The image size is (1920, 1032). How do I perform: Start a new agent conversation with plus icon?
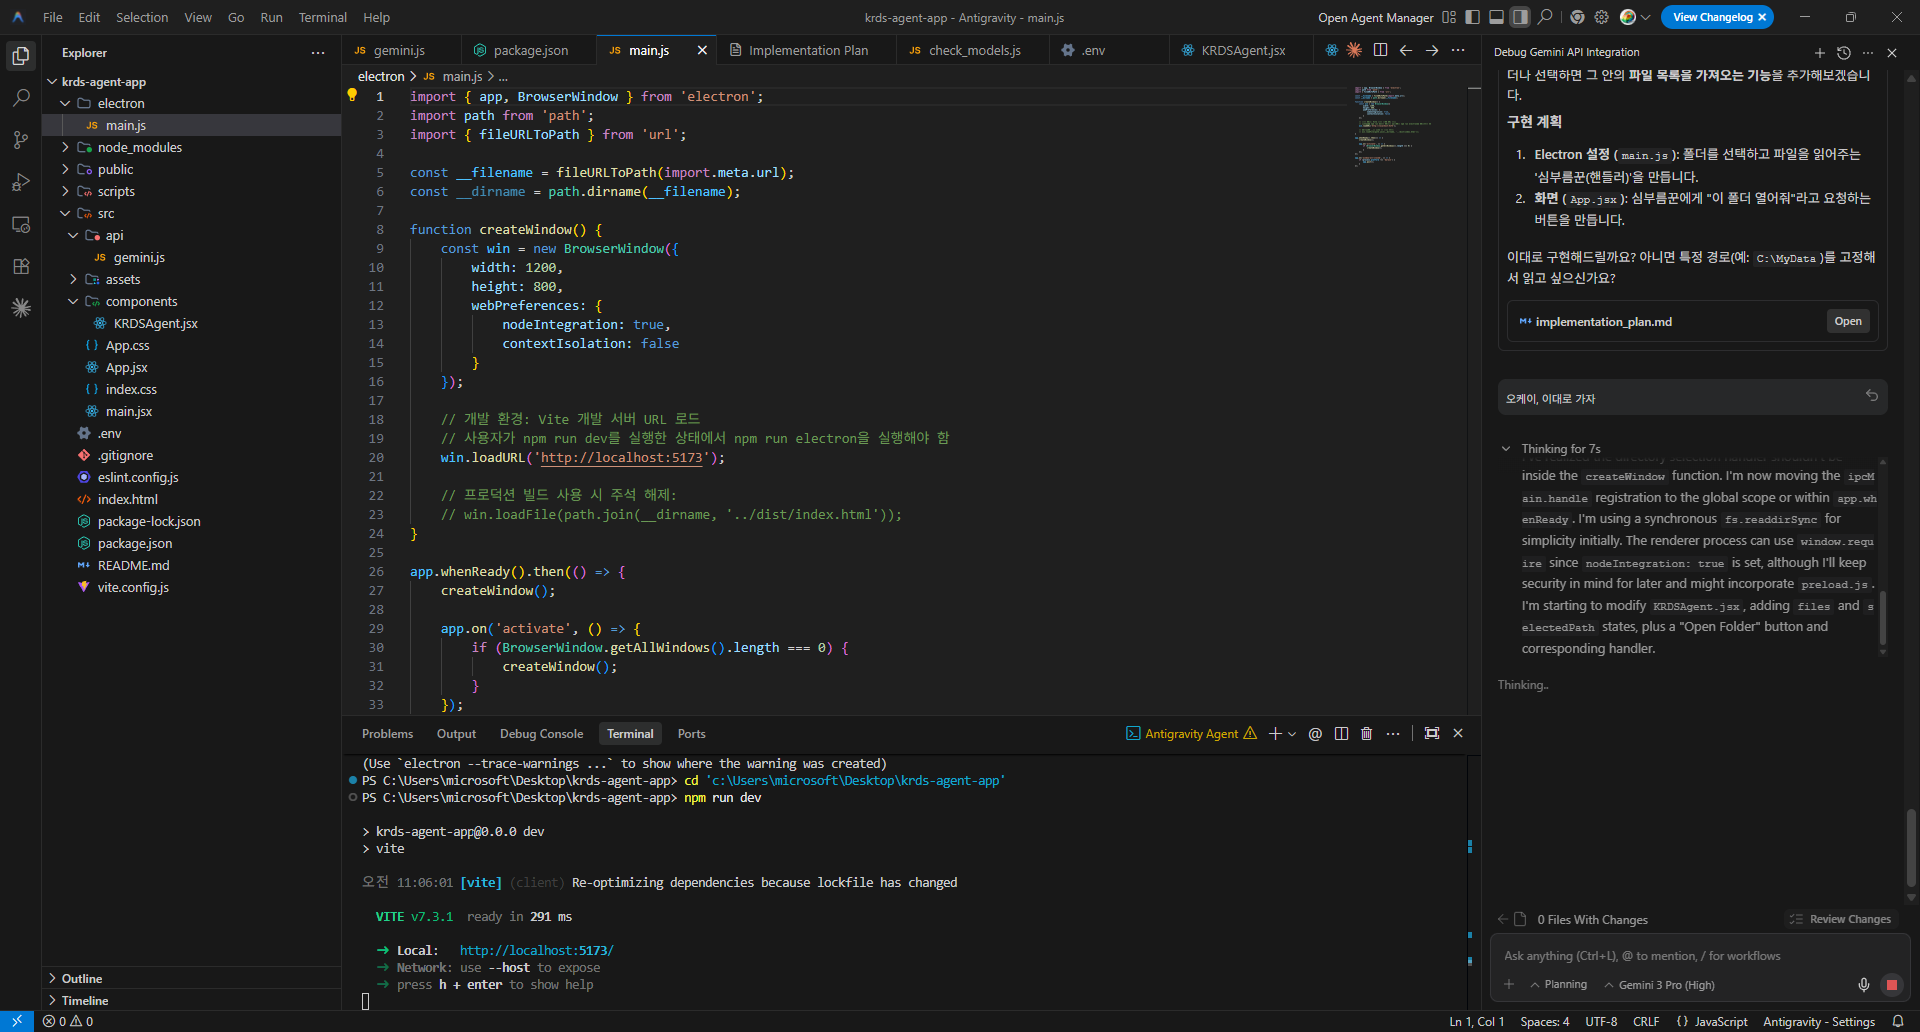point(1819,52)
